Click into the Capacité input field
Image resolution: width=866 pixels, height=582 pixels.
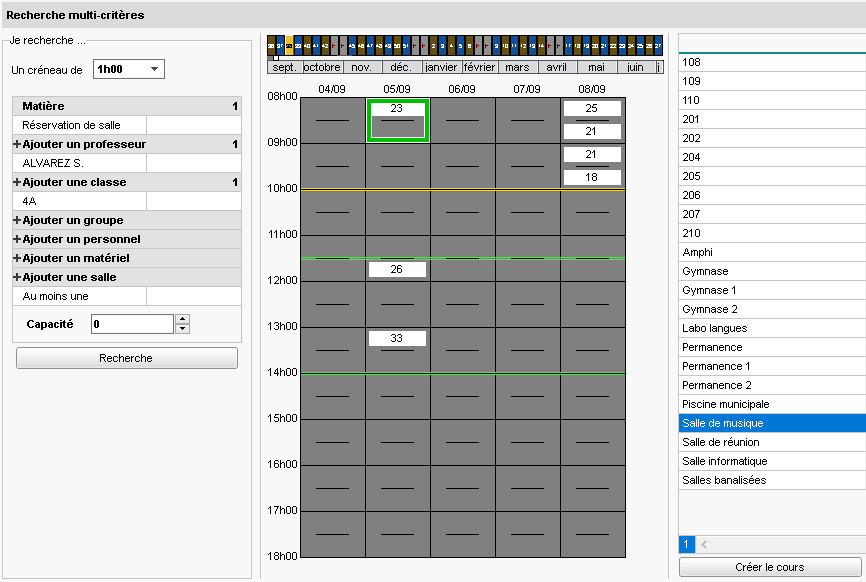coord(133,324)
